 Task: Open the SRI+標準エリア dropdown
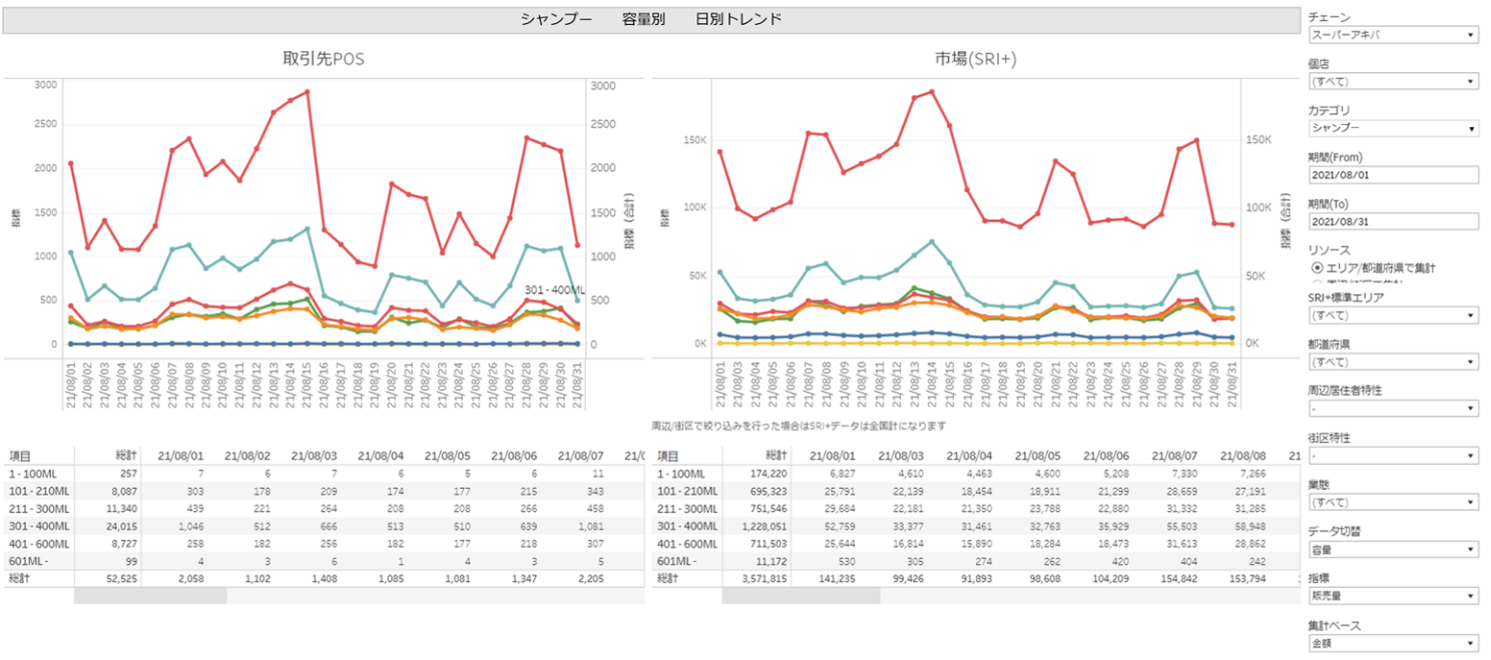click(x=1393, y=315)
